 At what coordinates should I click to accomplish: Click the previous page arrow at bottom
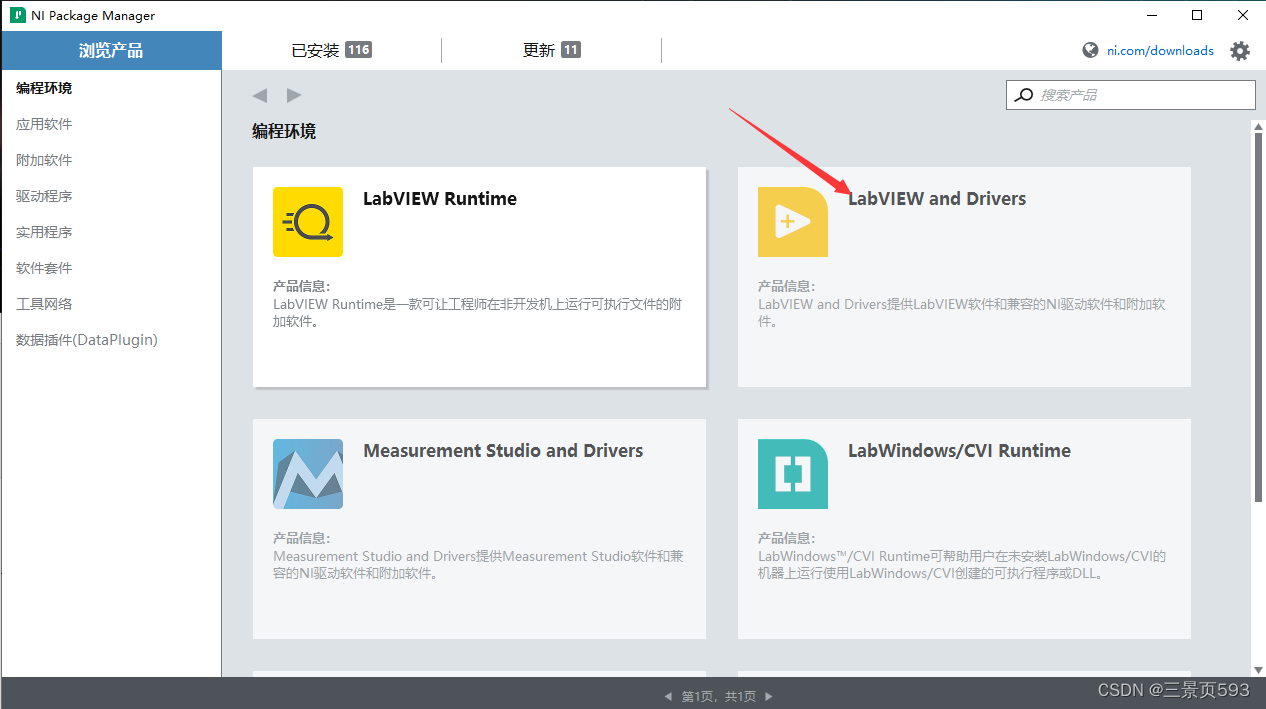[x=667, y=696]
